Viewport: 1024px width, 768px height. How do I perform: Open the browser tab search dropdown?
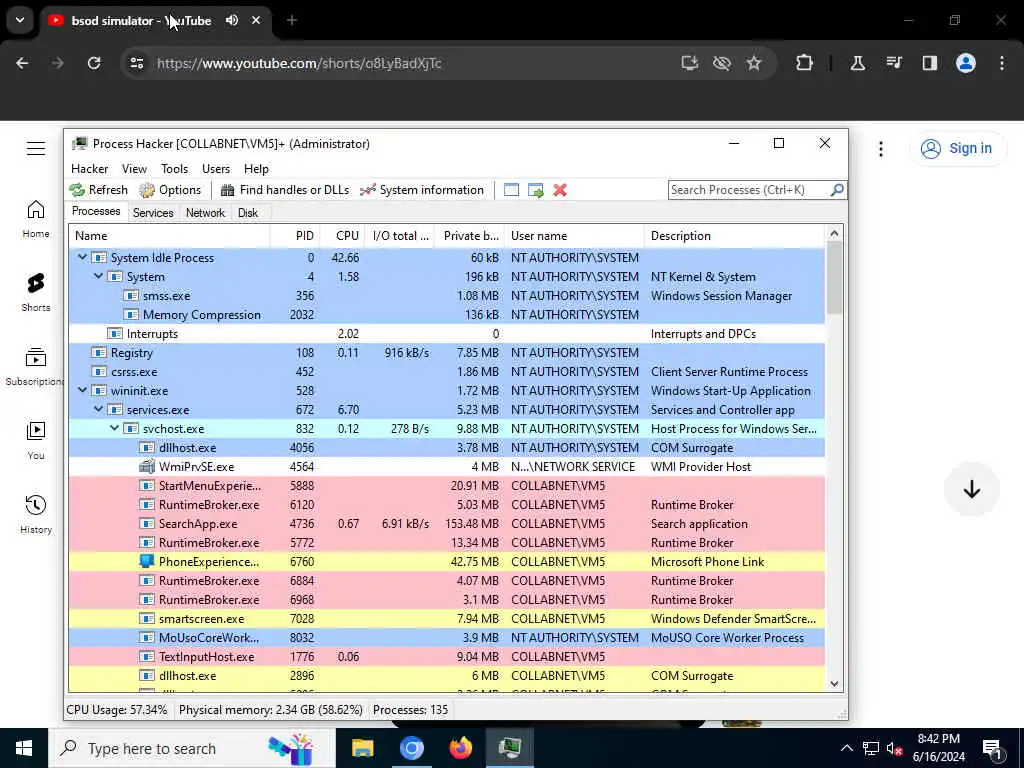coord(20,20)
